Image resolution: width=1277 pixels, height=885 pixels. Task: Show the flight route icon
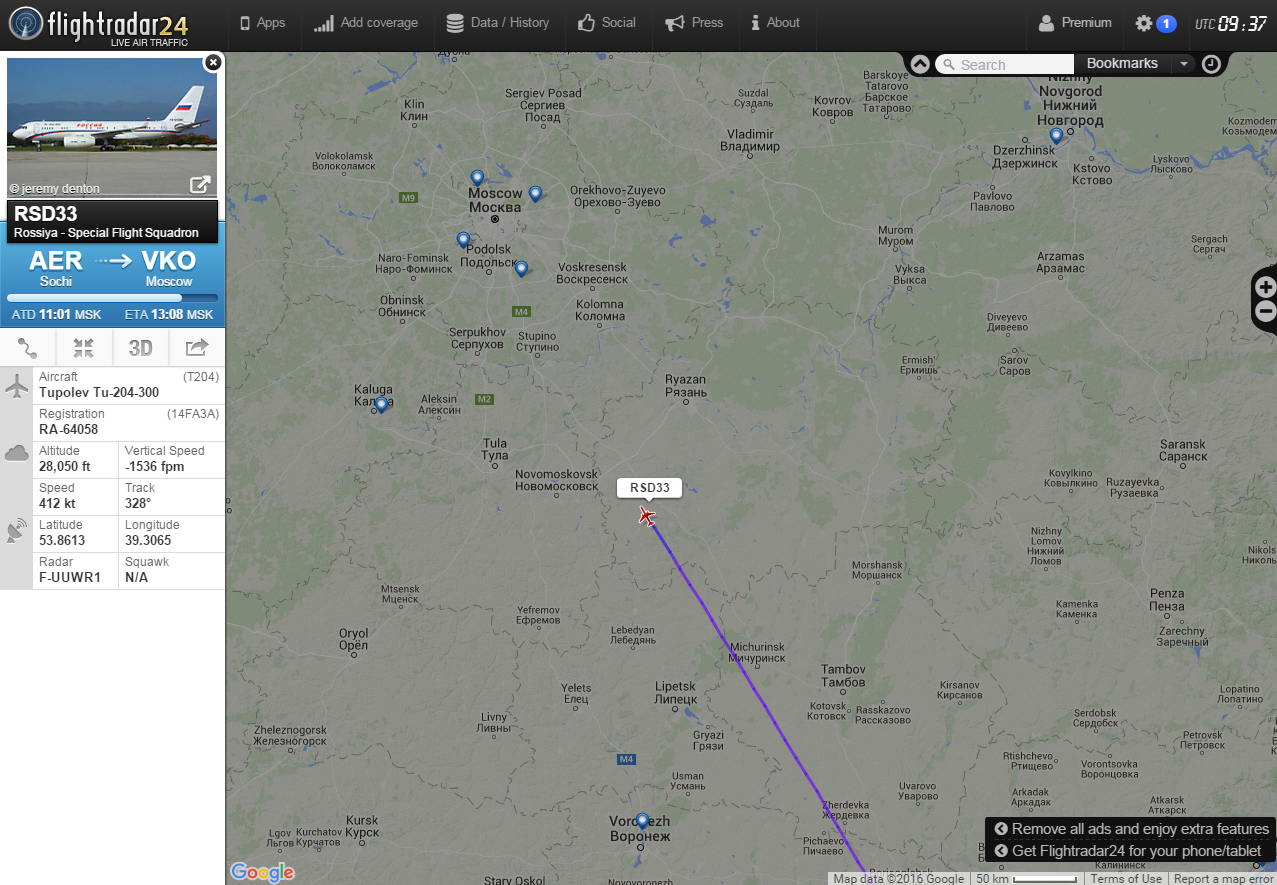[x=28, y=348]
